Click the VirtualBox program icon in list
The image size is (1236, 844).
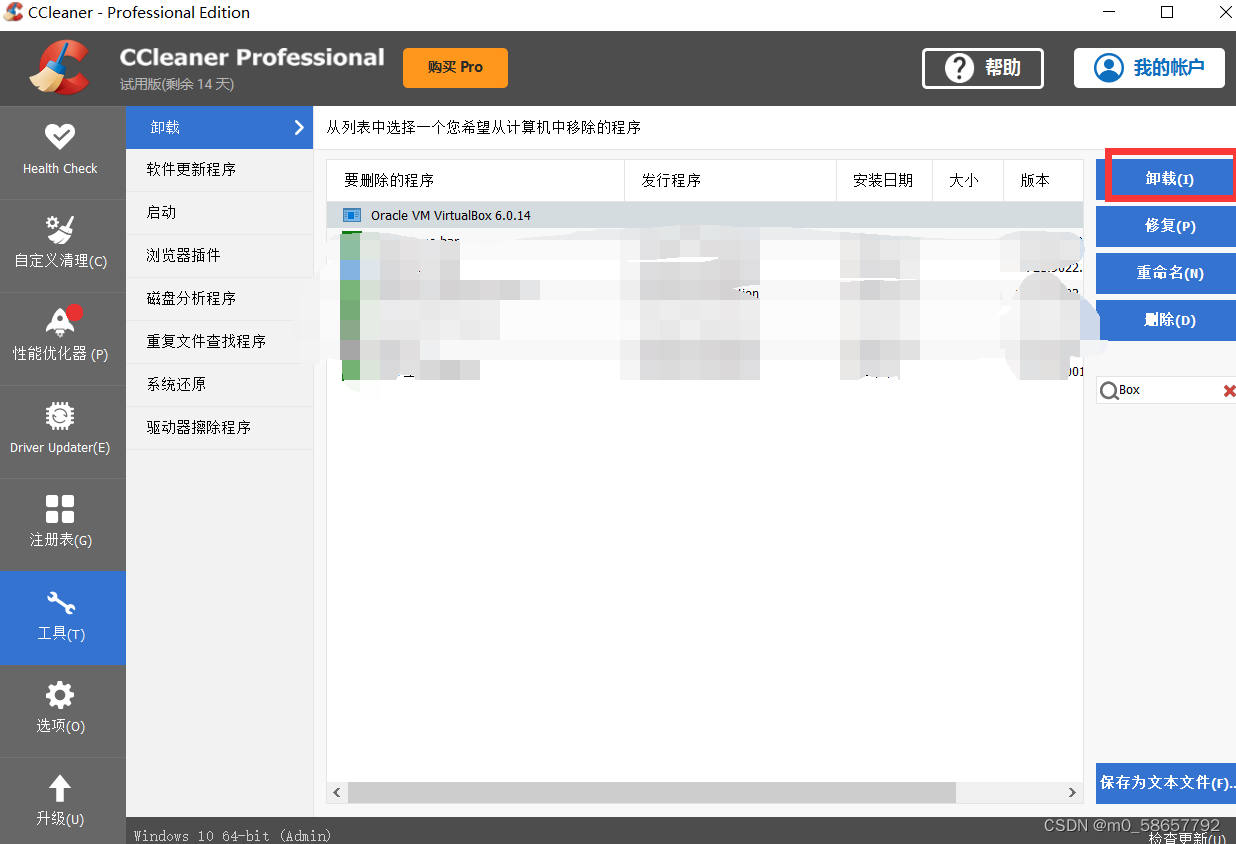pos(351,215)
